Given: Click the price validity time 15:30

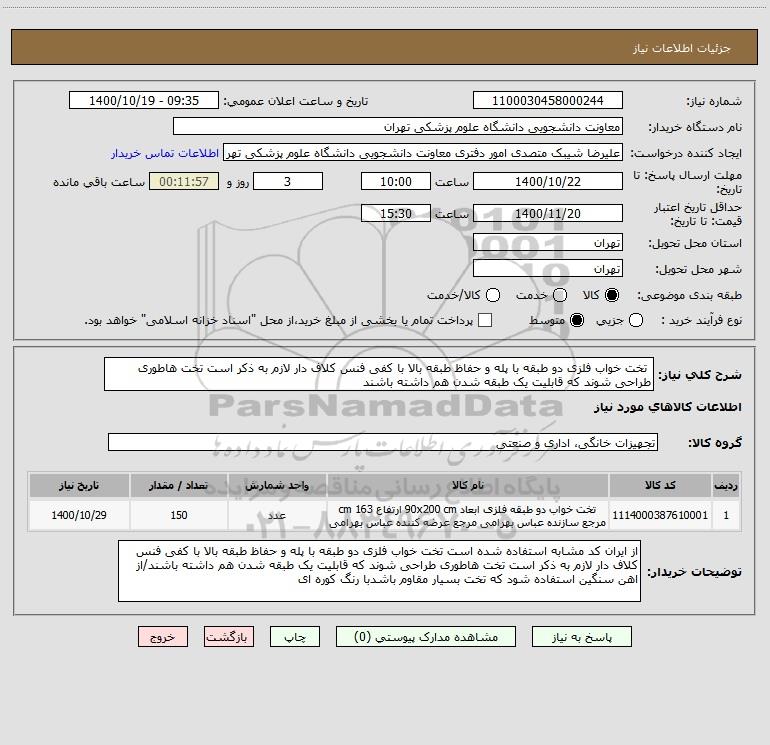Looking at the screenshot, I should click(x=396, y=213).
